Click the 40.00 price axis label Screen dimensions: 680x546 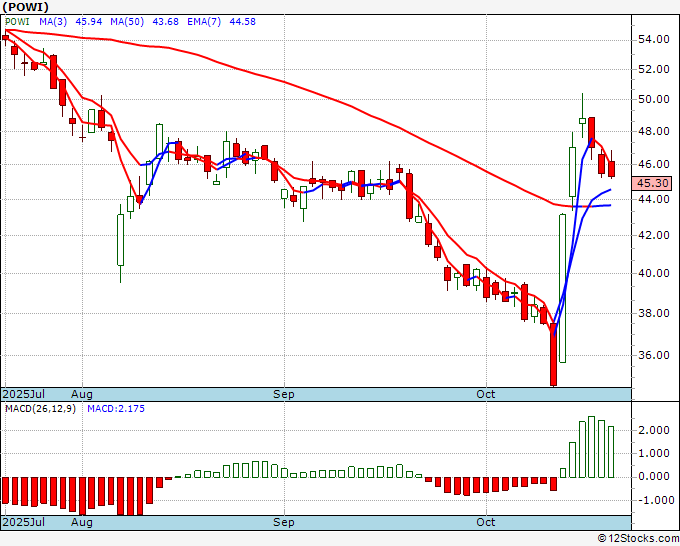pyautogui.click(x=654, y=273)
